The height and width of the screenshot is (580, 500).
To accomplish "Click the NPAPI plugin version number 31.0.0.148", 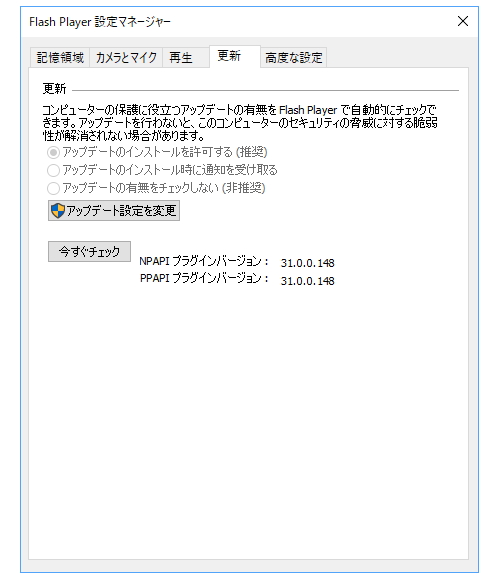I will coord(307,263).
